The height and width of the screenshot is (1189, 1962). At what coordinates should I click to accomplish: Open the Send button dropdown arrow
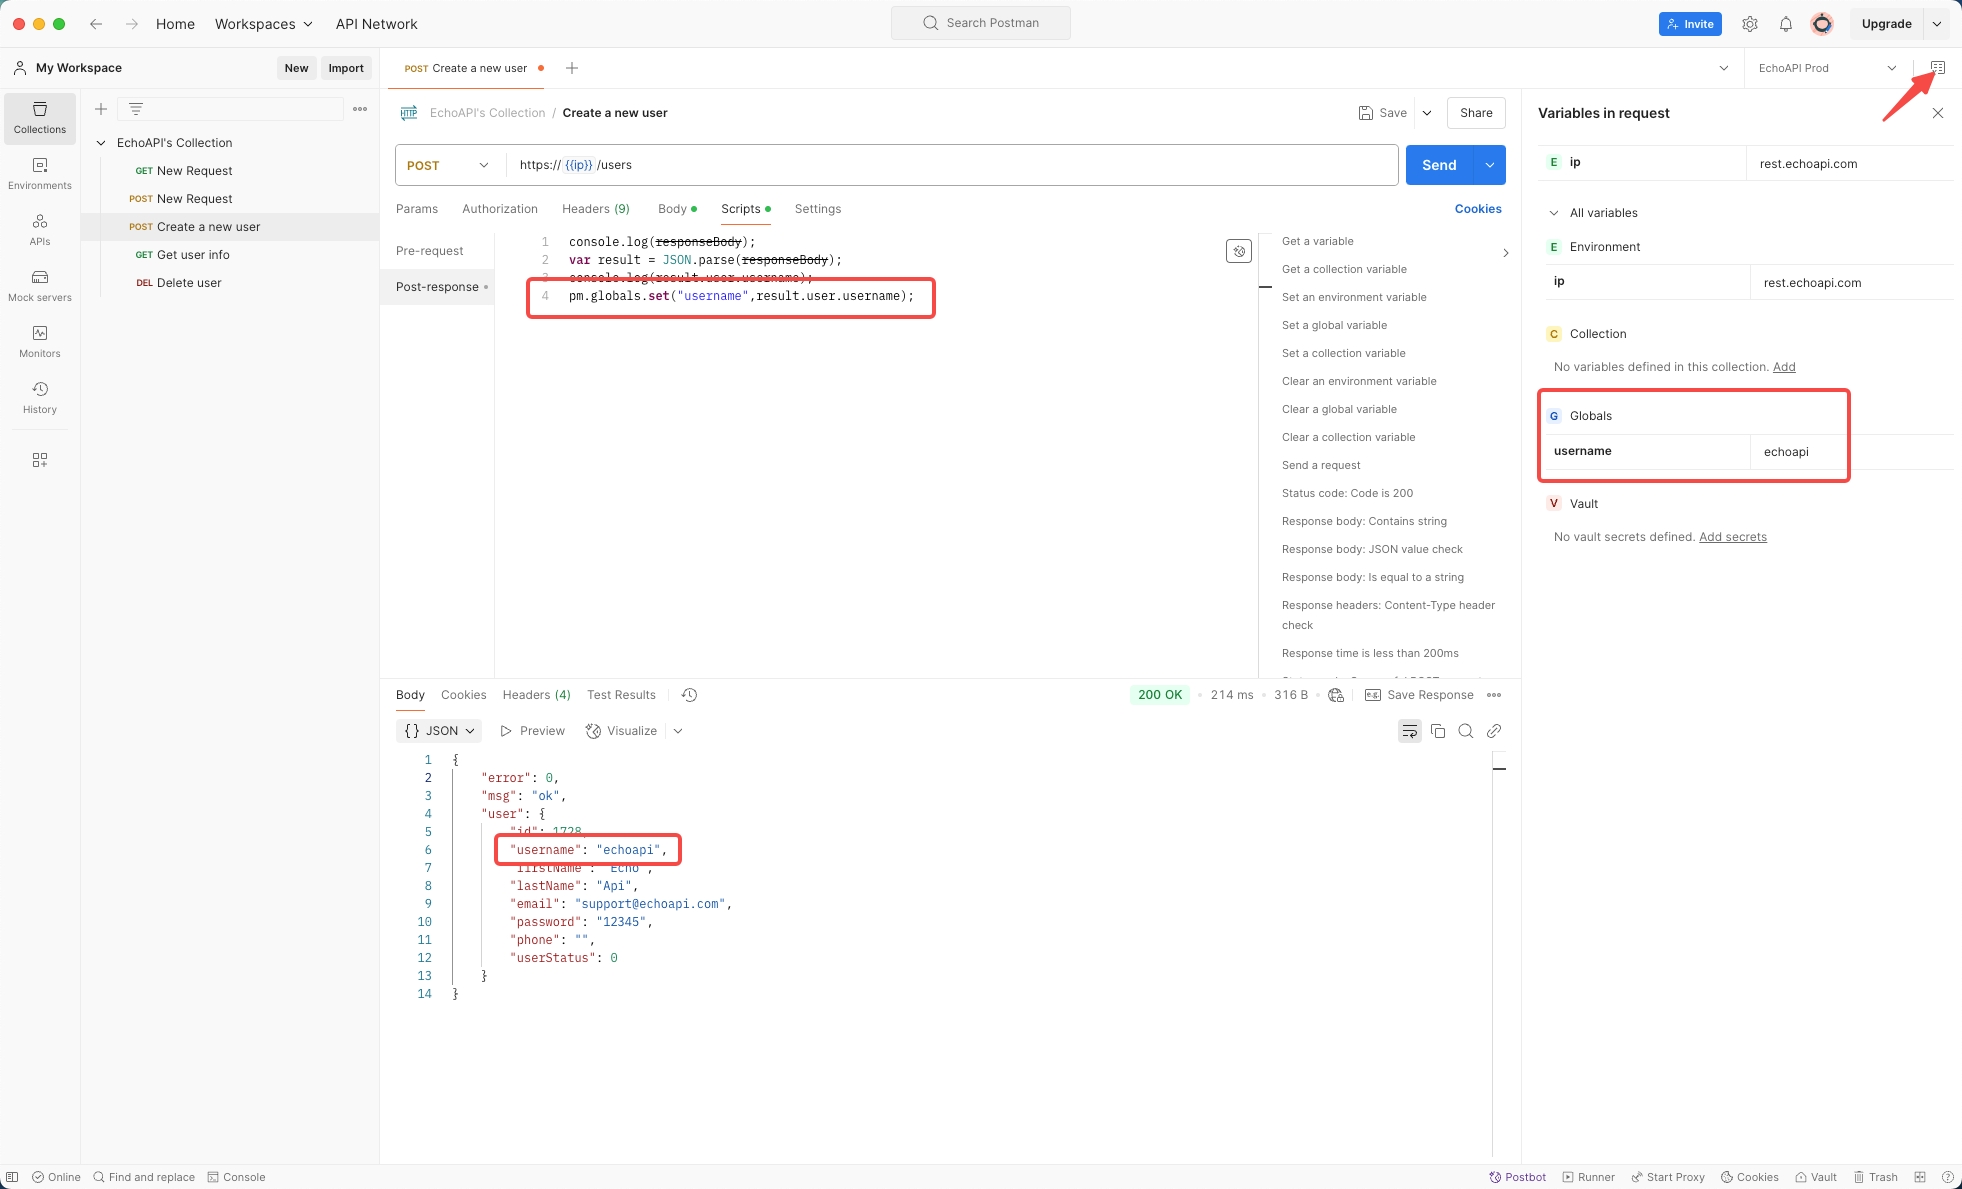pos(1490,165)
